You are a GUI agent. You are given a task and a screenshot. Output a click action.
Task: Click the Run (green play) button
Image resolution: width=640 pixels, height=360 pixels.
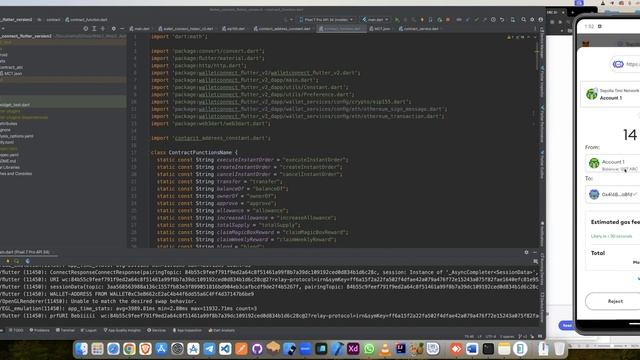tap(397, 20)
